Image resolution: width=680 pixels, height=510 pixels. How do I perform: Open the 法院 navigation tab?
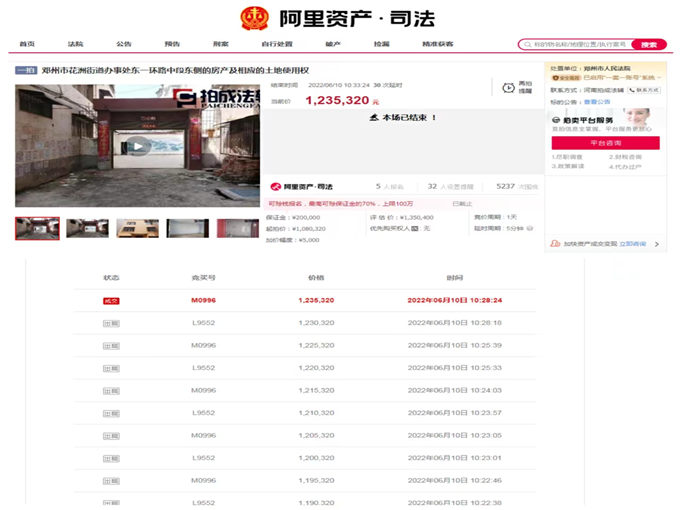pos(75,44)
